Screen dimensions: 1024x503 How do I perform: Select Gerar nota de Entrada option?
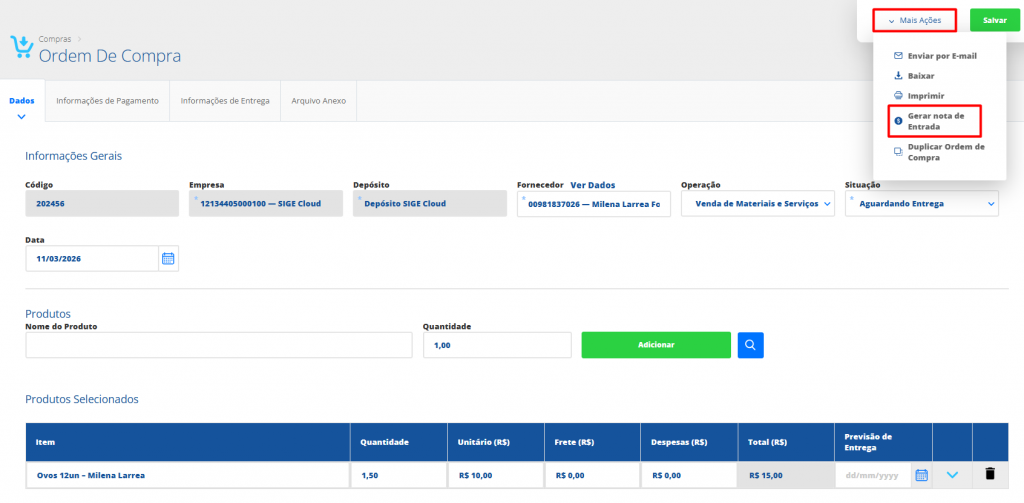point(935,121)
